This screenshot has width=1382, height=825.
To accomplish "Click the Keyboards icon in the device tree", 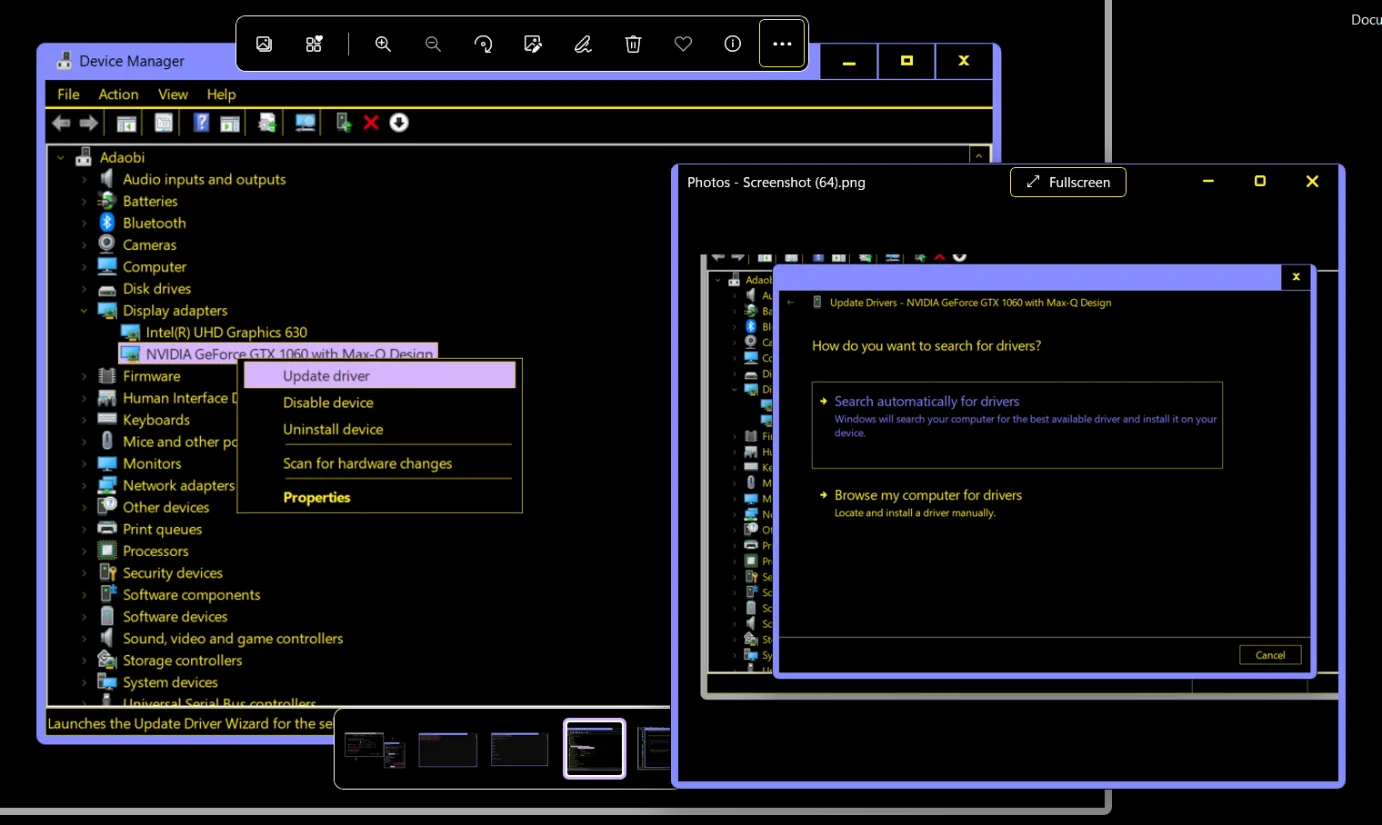I will click(107, 420).
